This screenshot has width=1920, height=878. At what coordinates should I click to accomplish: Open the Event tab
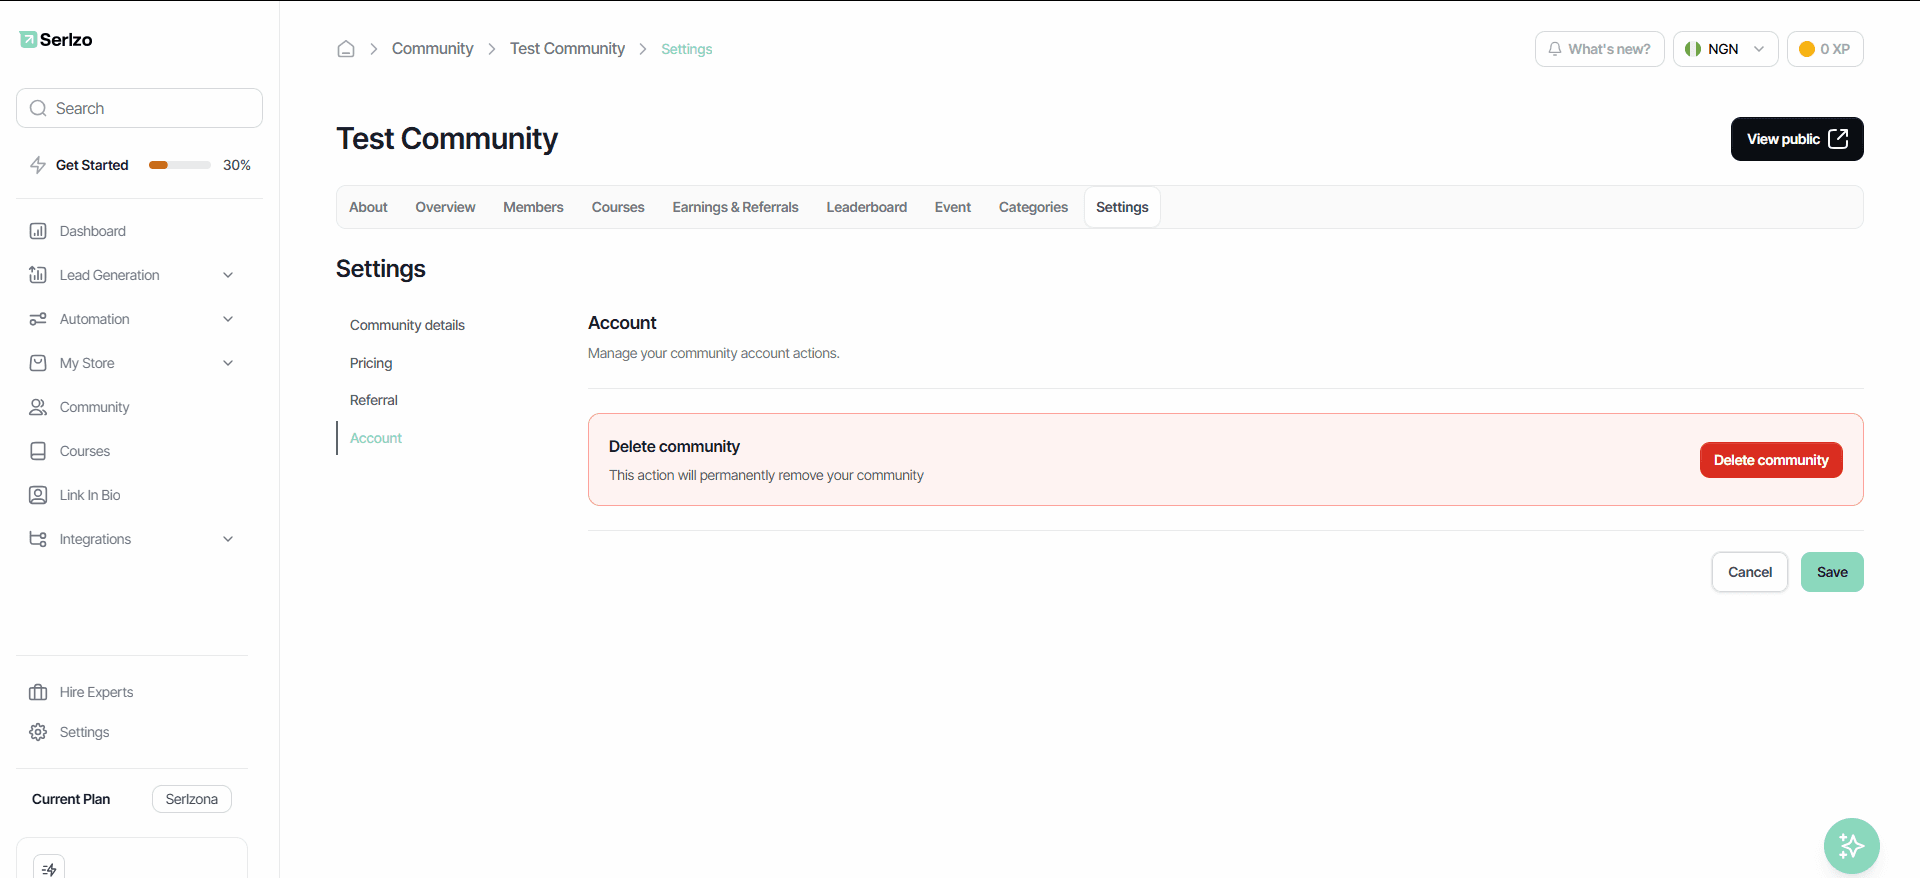point(953,207)
